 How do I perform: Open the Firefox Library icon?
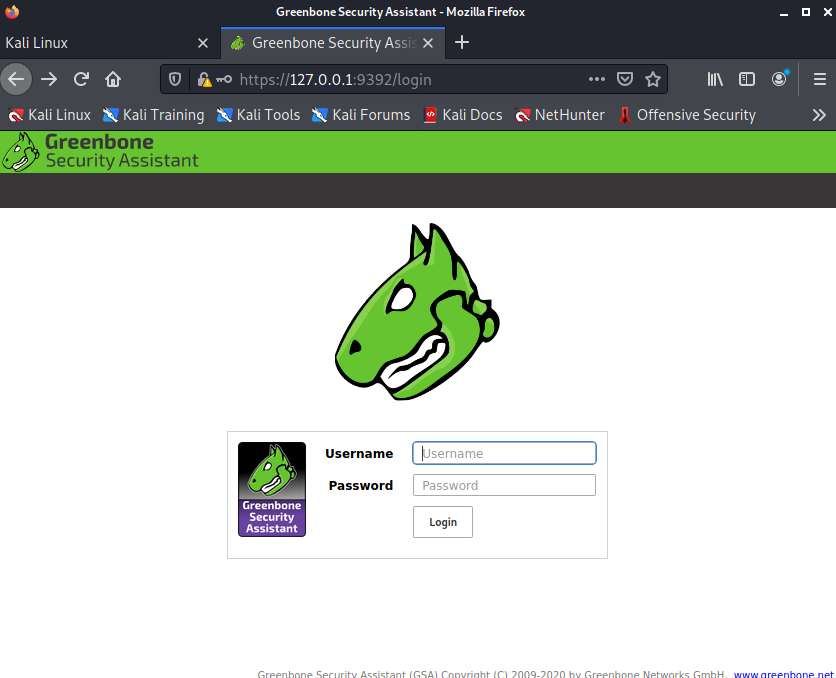pos(715,79)
